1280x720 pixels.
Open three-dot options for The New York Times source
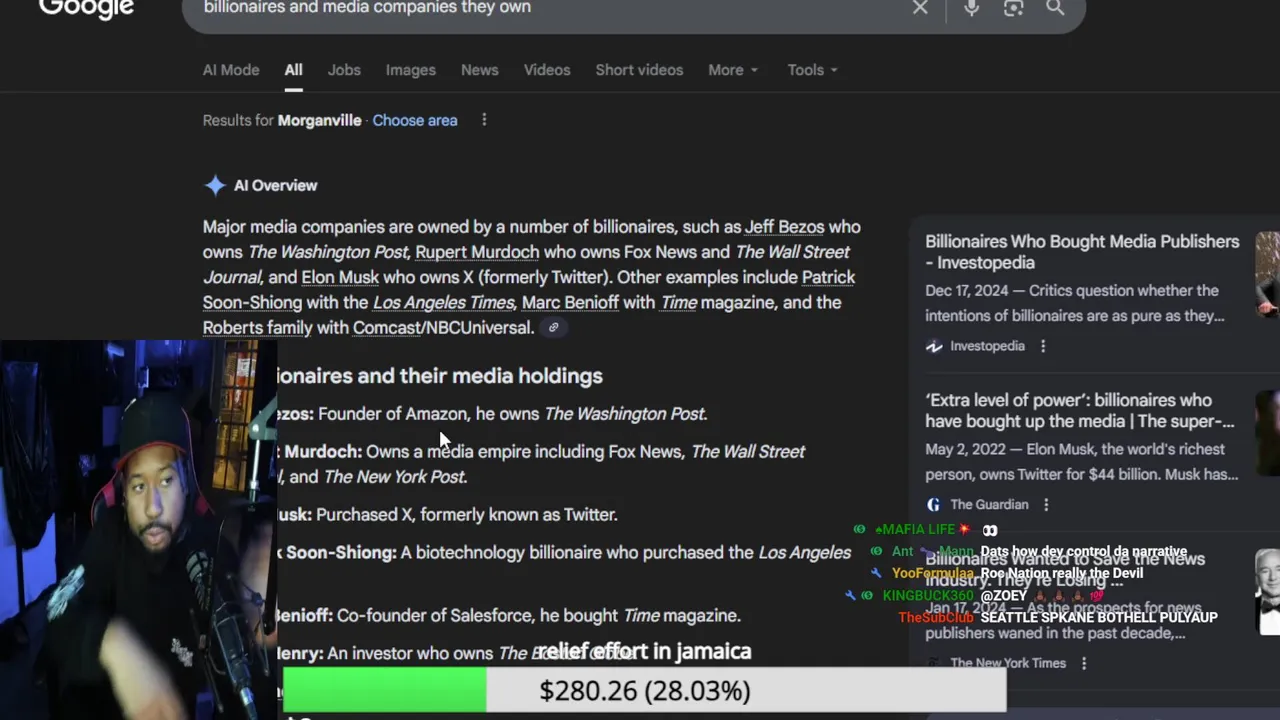(1084, 663)
